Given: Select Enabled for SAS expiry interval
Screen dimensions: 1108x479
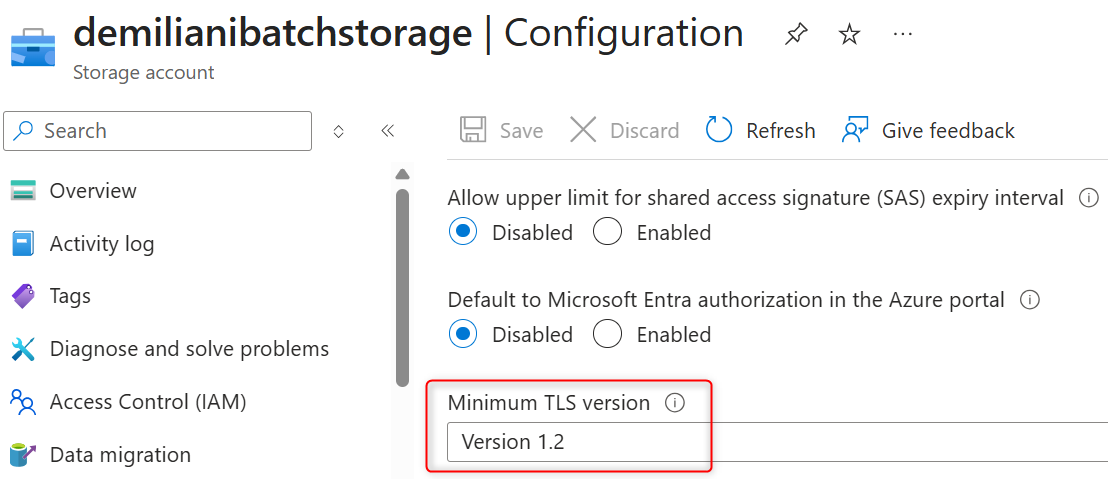Looking at the screenshot, I should 608,233.
